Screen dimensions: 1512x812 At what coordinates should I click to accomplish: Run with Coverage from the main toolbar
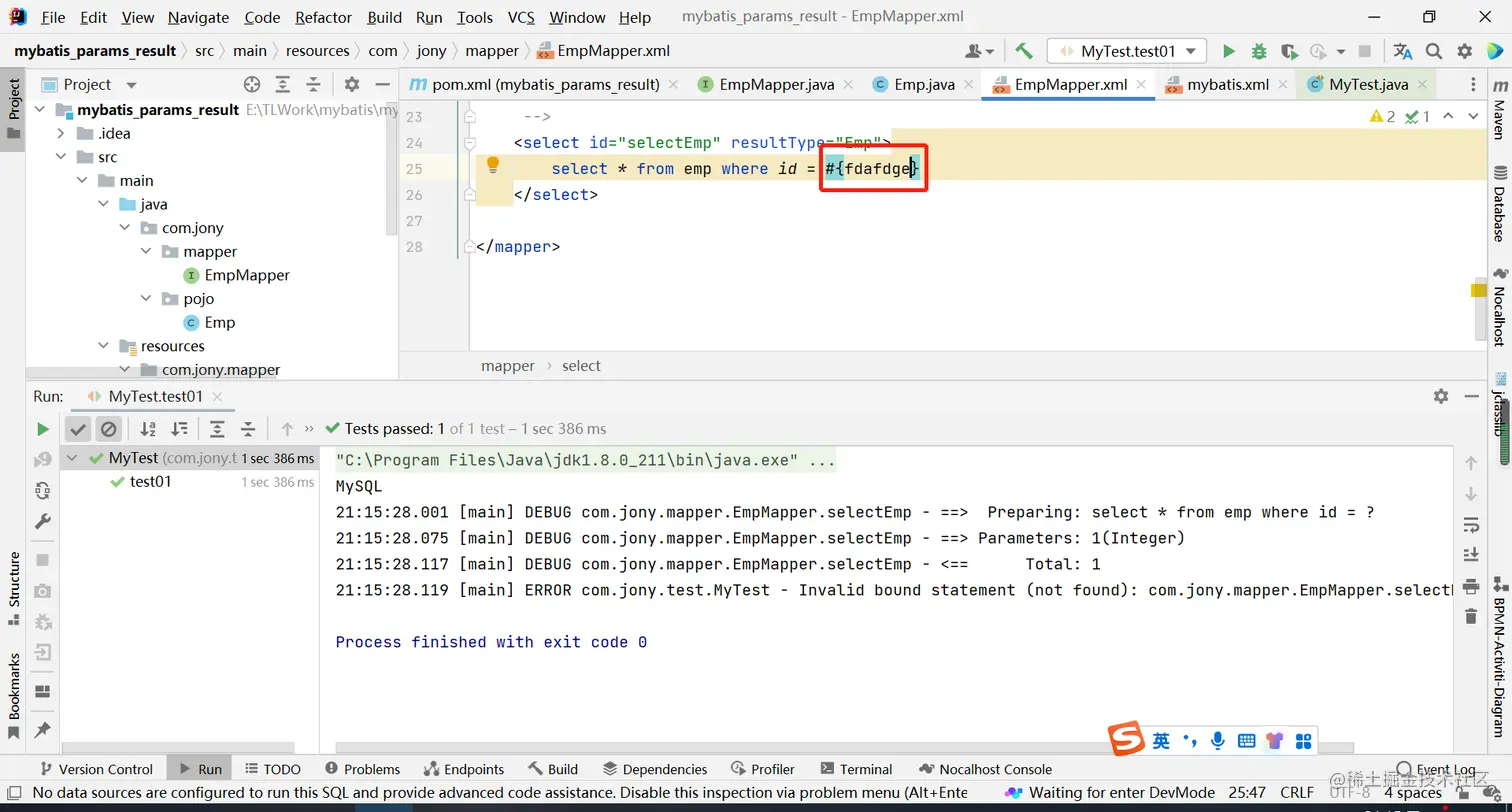[1289, 51]
